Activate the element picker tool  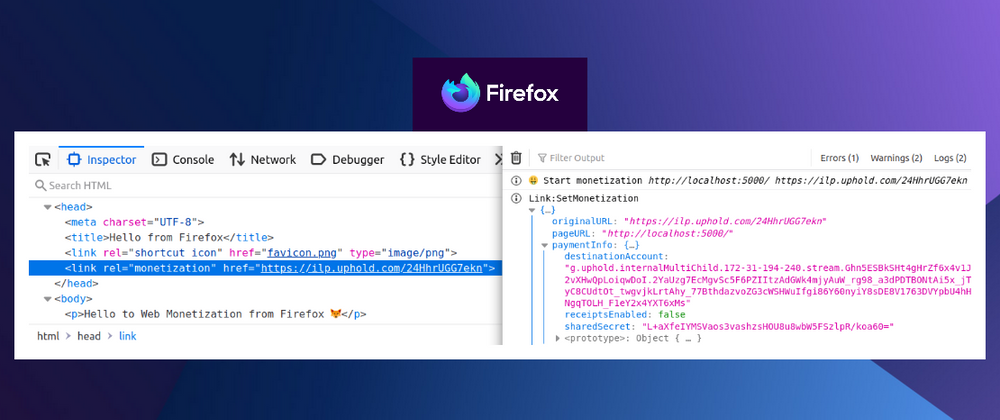tap(43, 159)
